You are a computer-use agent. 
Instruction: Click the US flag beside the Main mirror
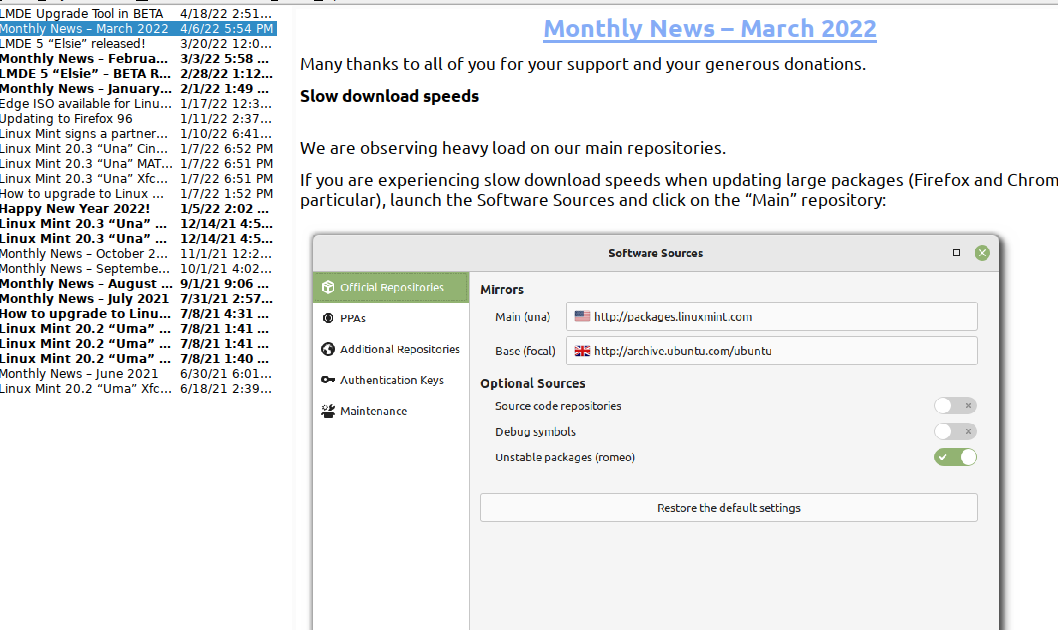(581, 316)
